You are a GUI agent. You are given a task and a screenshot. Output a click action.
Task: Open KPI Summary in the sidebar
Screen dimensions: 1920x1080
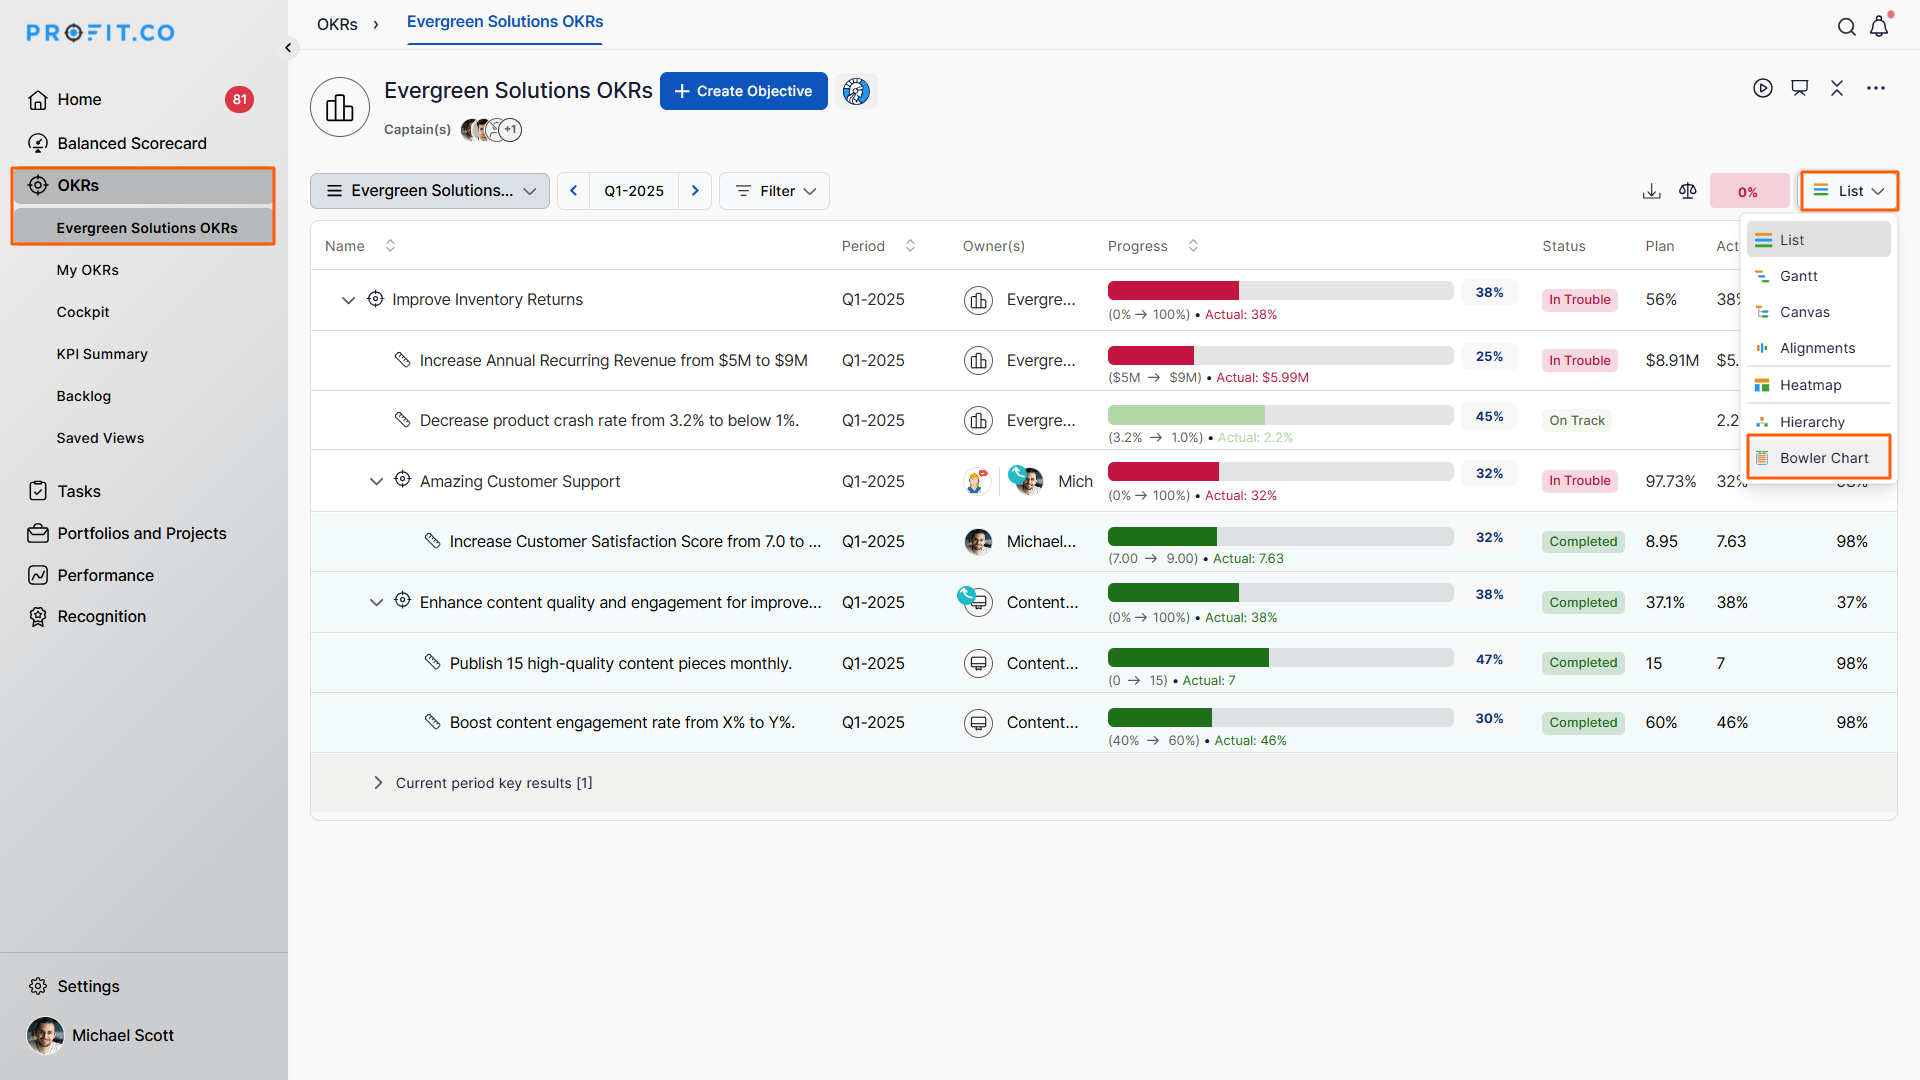point(102,354)
